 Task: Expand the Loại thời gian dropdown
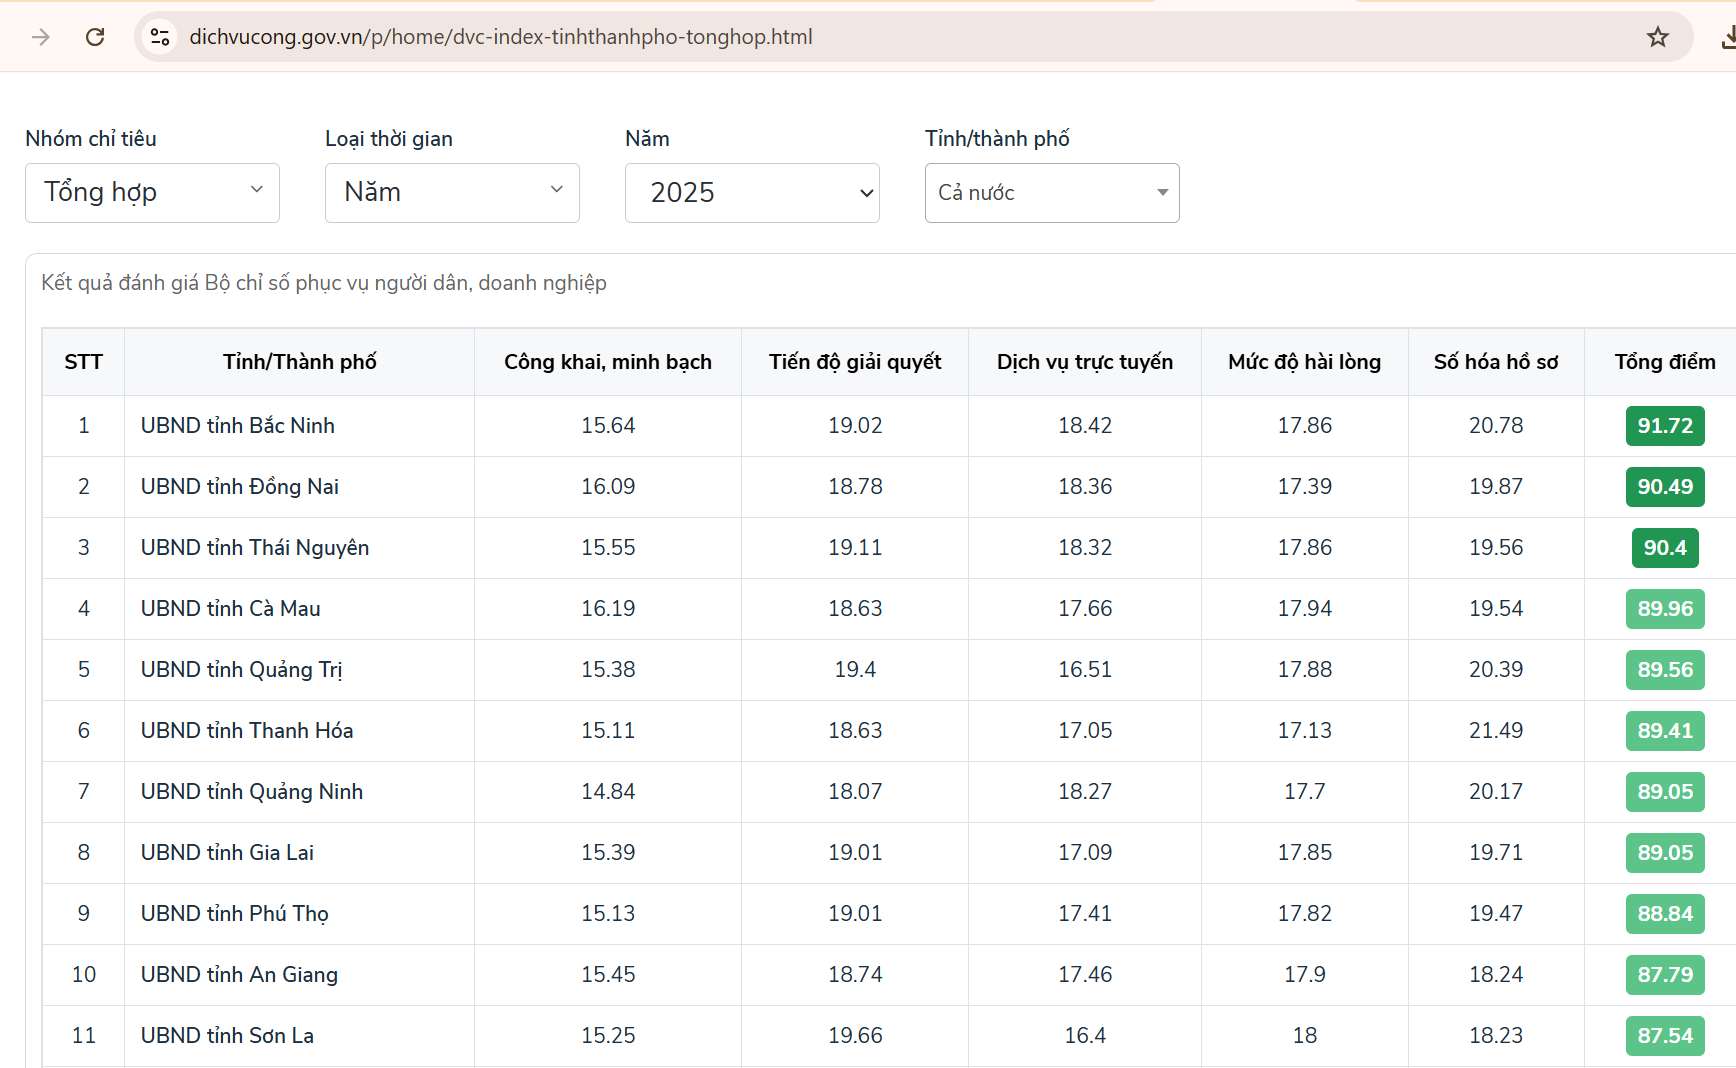(x=452, y=192)
